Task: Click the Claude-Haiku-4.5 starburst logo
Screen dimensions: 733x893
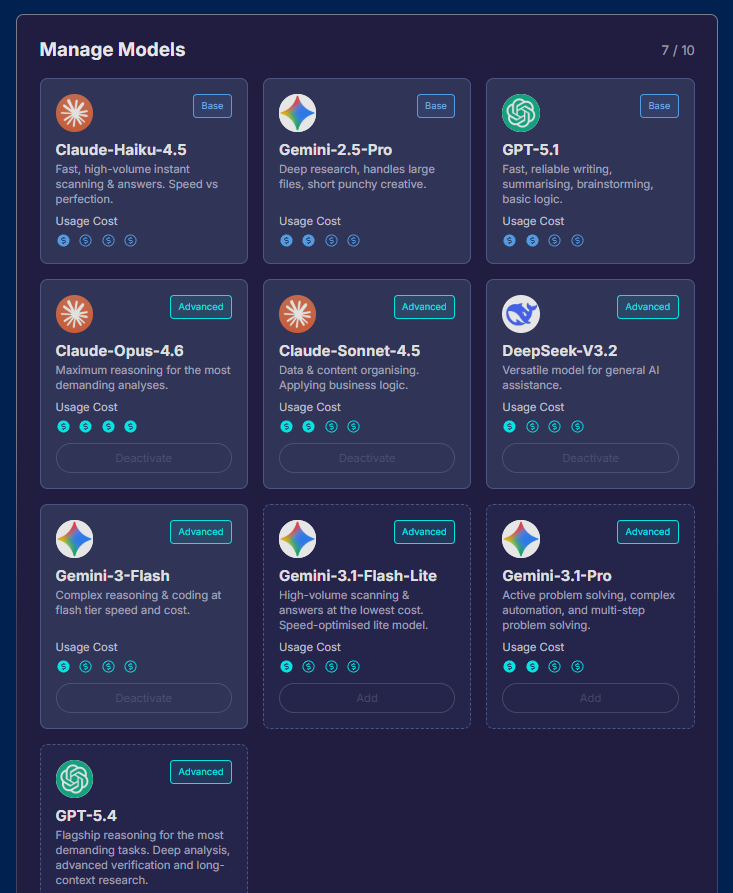Action: pos(75,113)
